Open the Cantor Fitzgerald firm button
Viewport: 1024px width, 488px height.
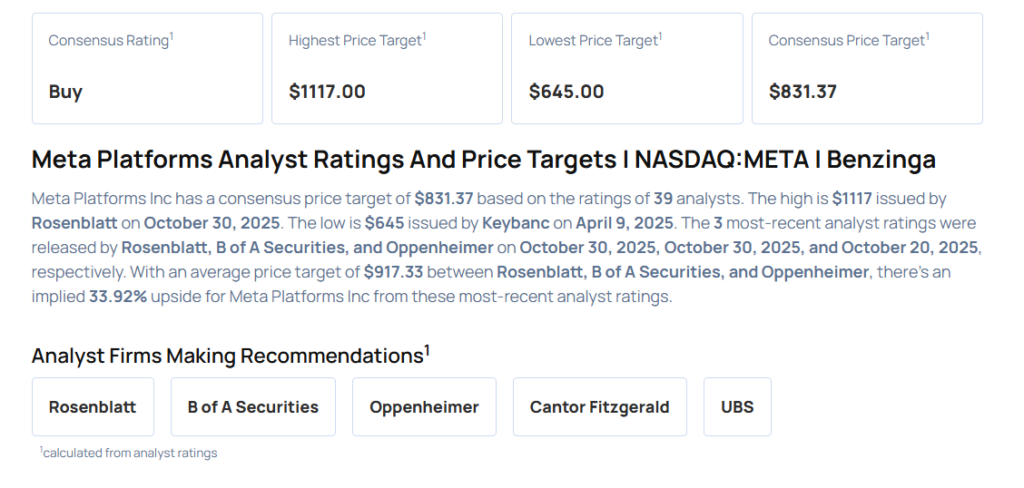pos(599,407)
